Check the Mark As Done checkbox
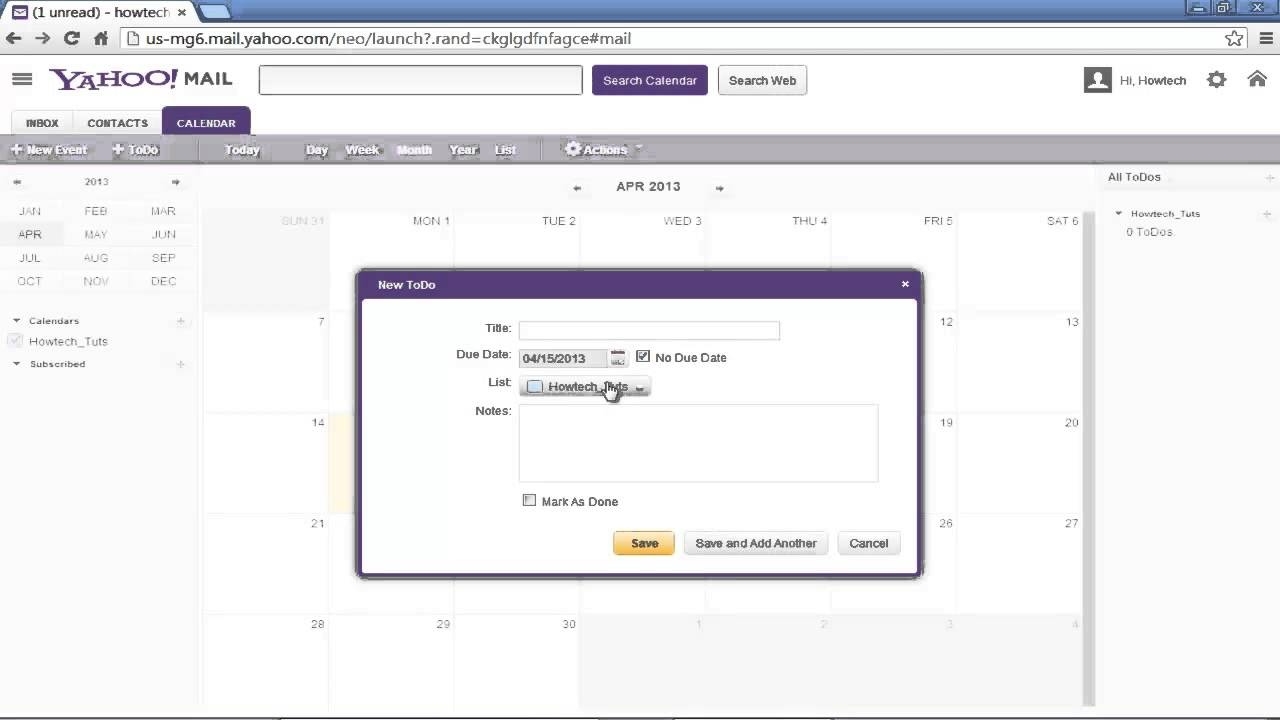 pos(529,500)
